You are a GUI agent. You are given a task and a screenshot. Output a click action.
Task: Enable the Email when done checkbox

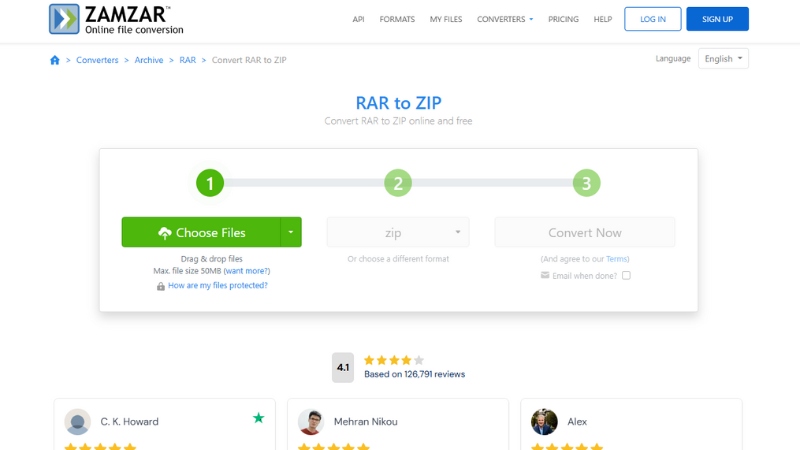[x=626, y=275]
